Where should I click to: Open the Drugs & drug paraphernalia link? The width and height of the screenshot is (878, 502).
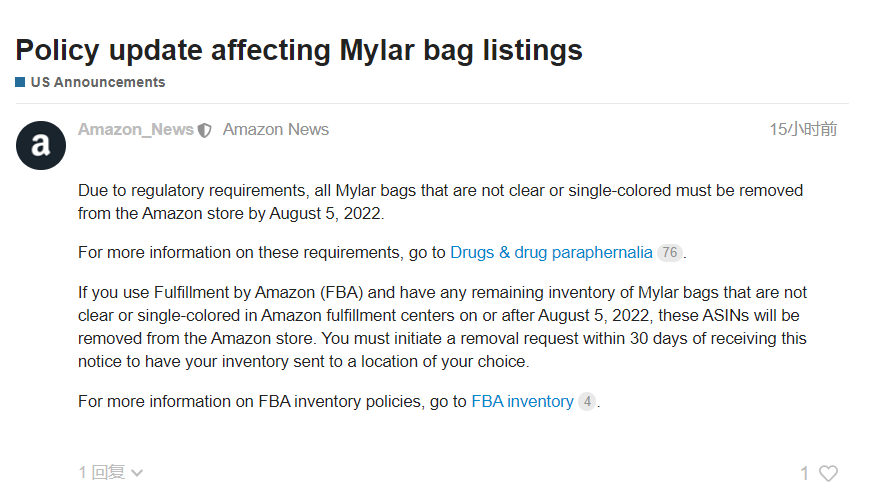click(551, 252)
